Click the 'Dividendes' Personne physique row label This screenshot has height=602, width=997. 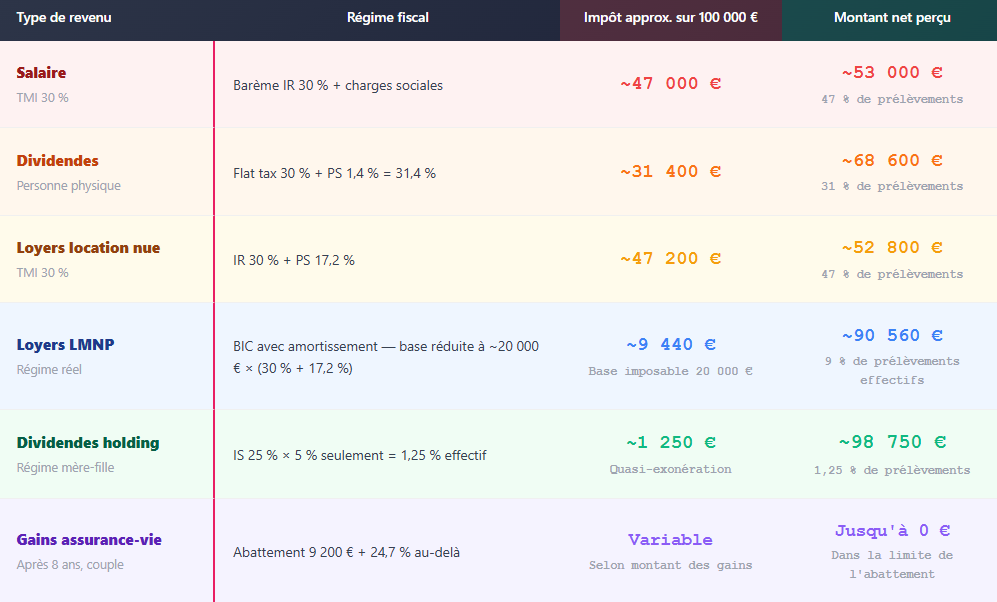pos(57,161)
